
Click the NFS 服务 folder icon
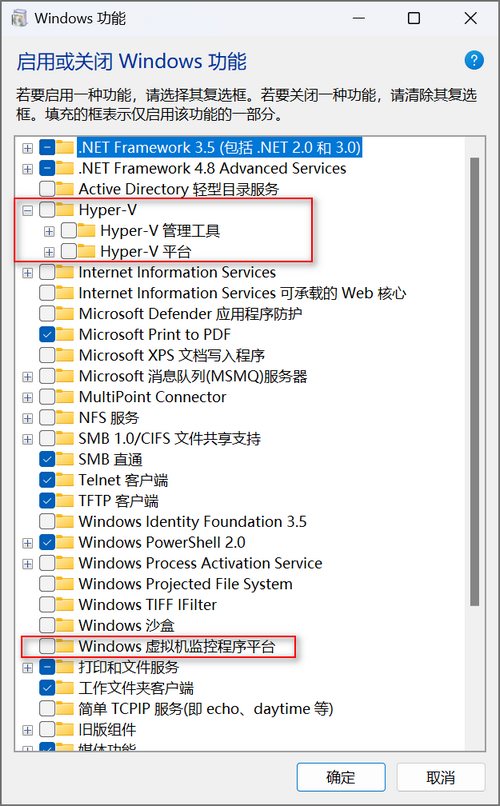point(65,417)
